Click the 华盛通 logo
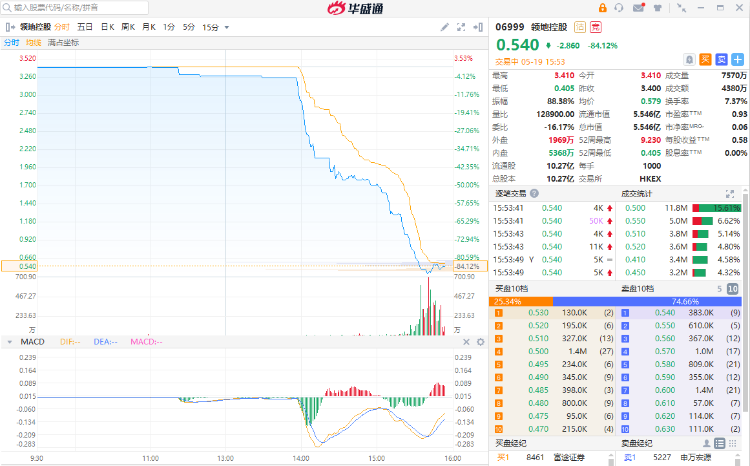The image size is (750, 466). (355, 8)
